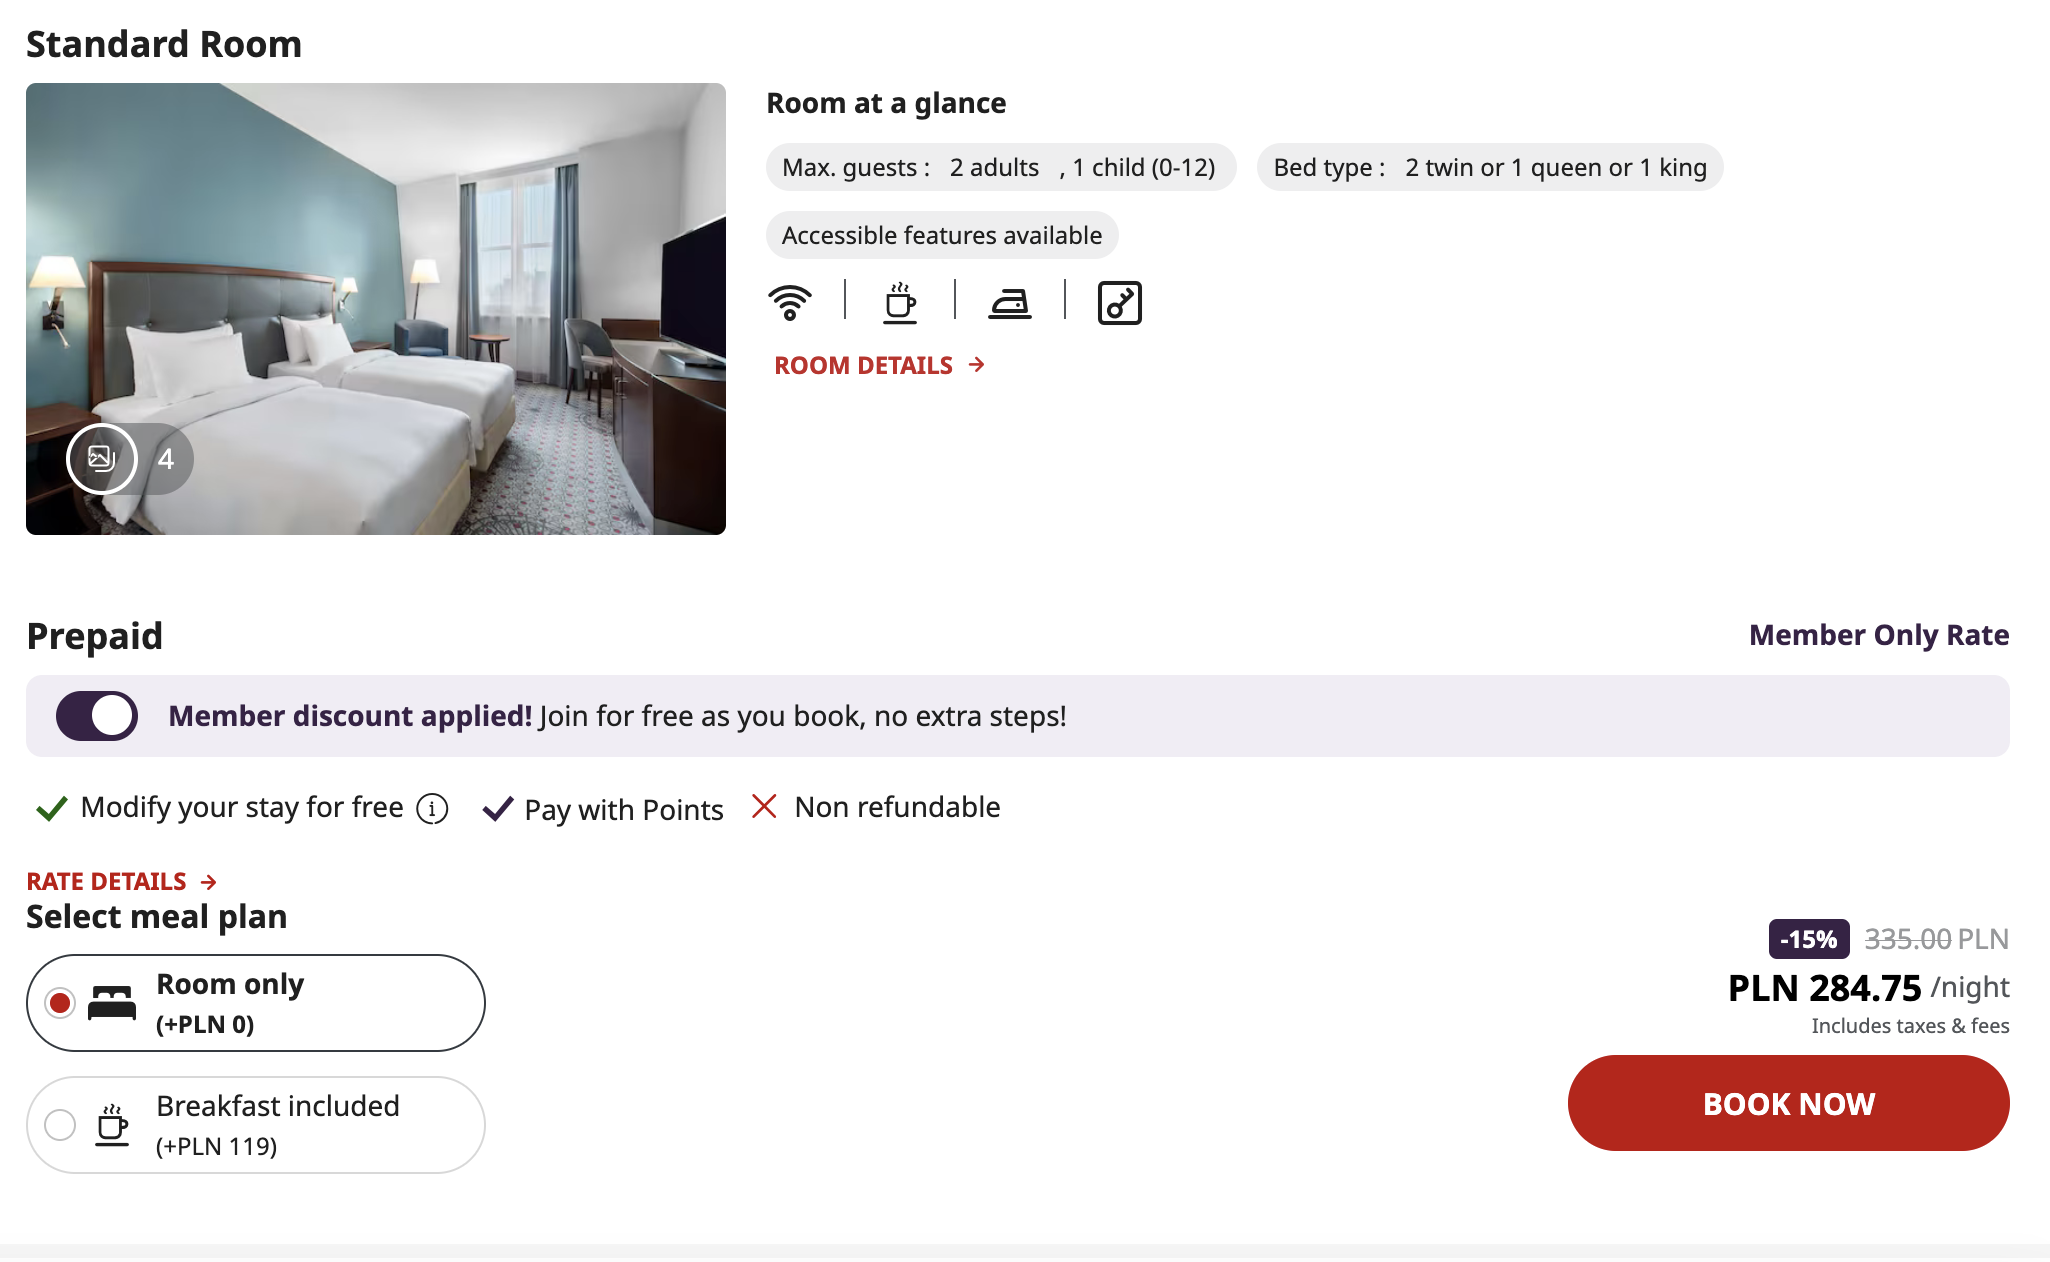This screenshot has height=1262, width=2050.
Task: Toggle the Member discount switch off
Action: click(x=97, y=716)
